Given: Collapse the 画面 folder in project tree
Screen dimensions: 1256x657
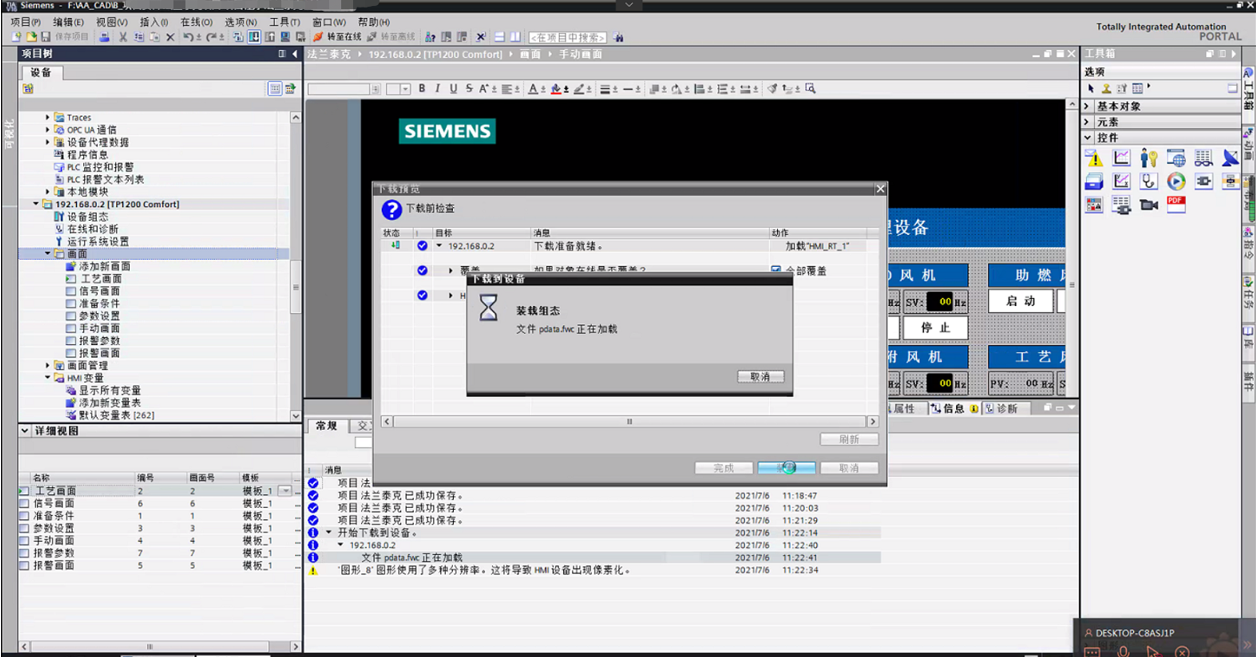Looking at the screenshot, I should [x=47, y=254].
